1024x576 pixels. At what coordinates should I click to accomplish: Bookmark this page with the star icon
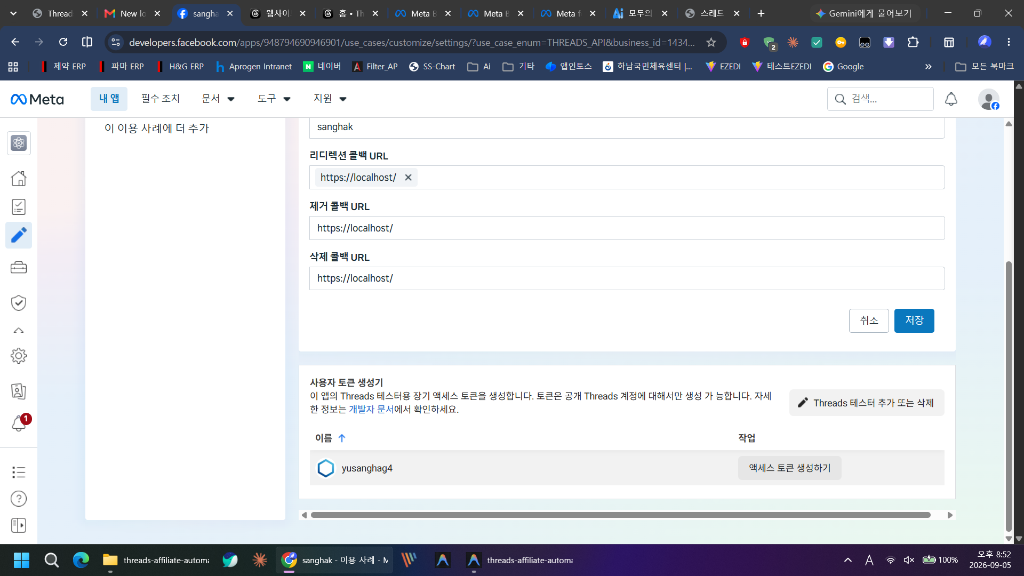point(711,42)
